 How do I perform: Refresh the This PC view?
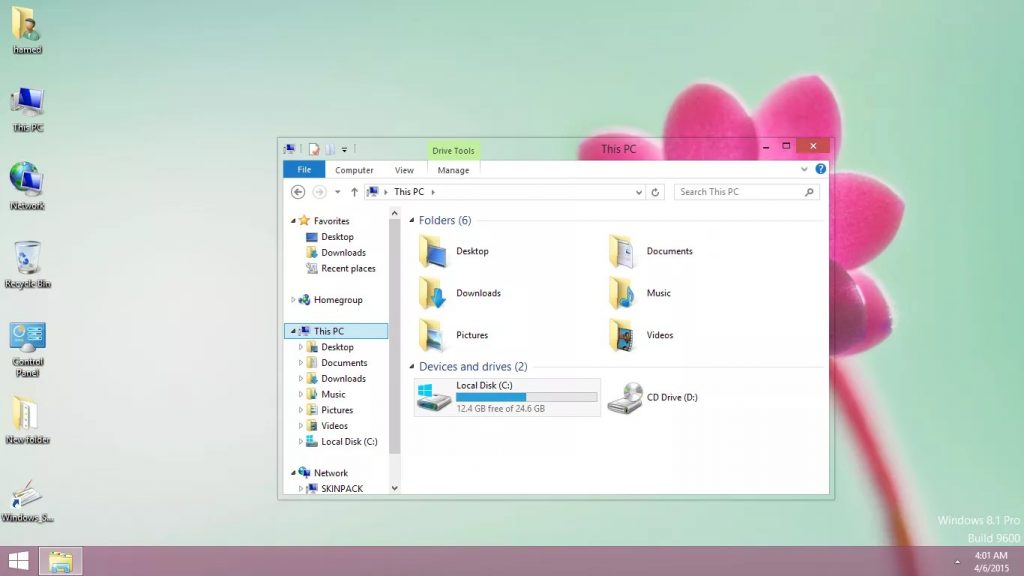tap(655, 192)
